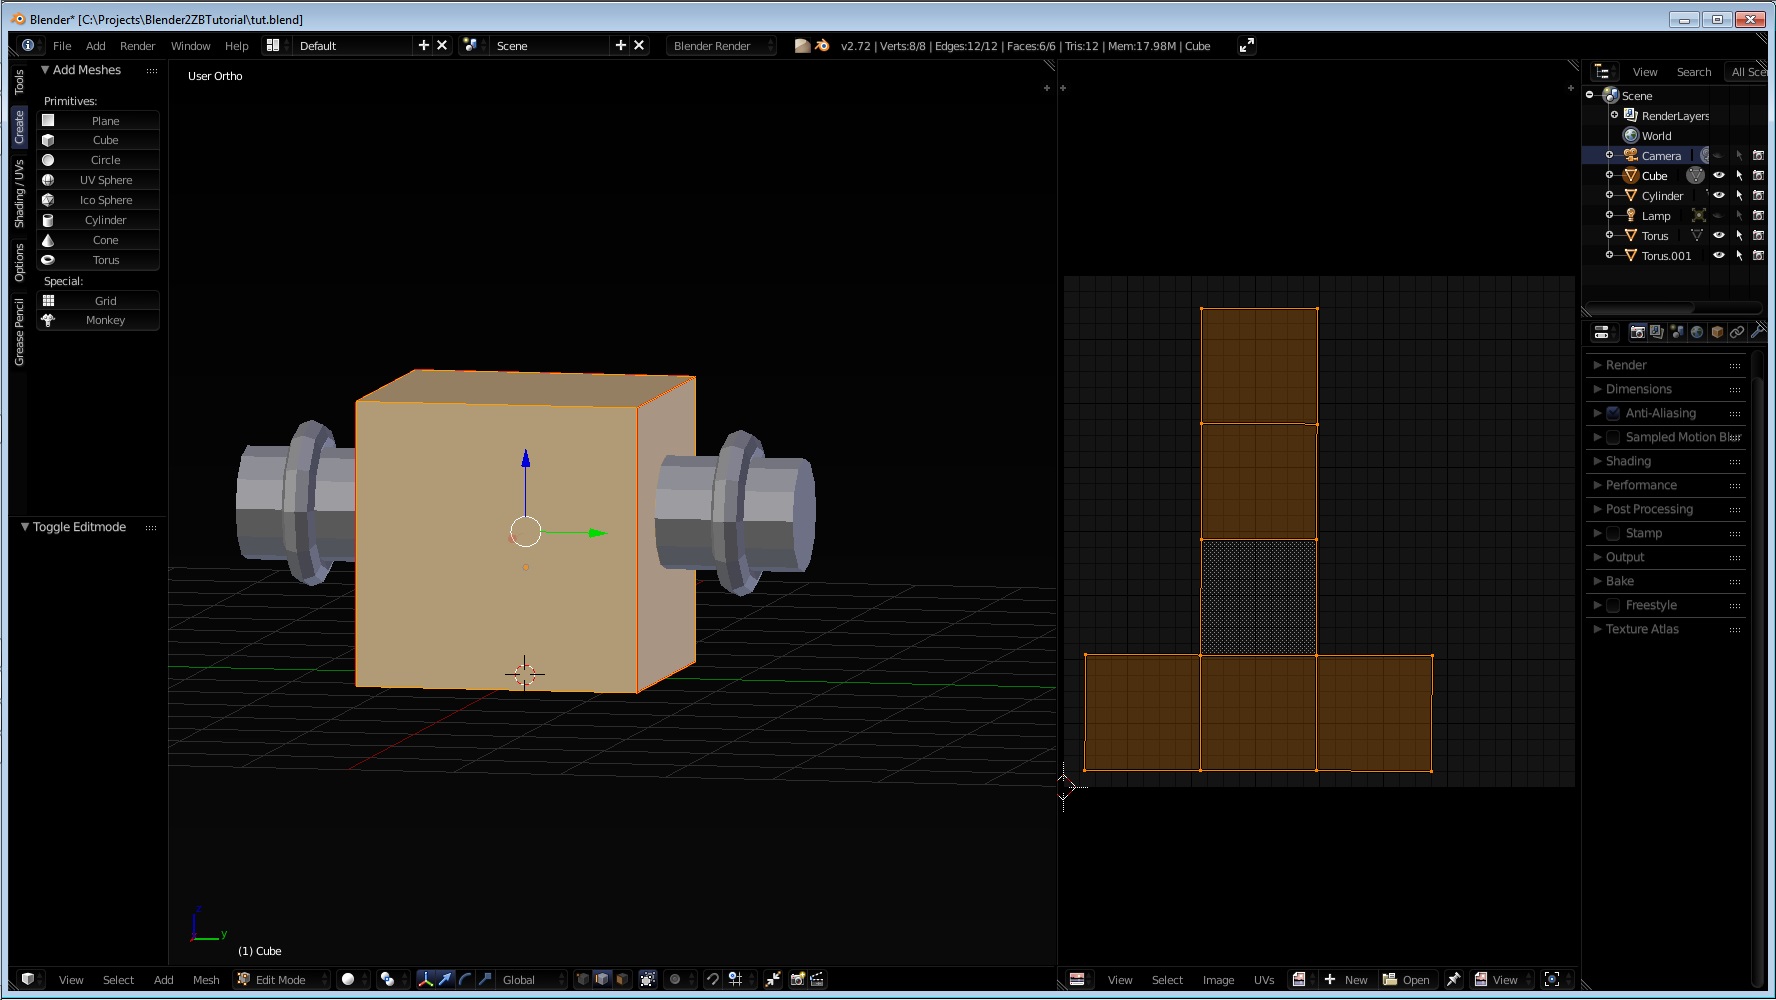Open image file with the Open button icon

tap(1406, 980)
